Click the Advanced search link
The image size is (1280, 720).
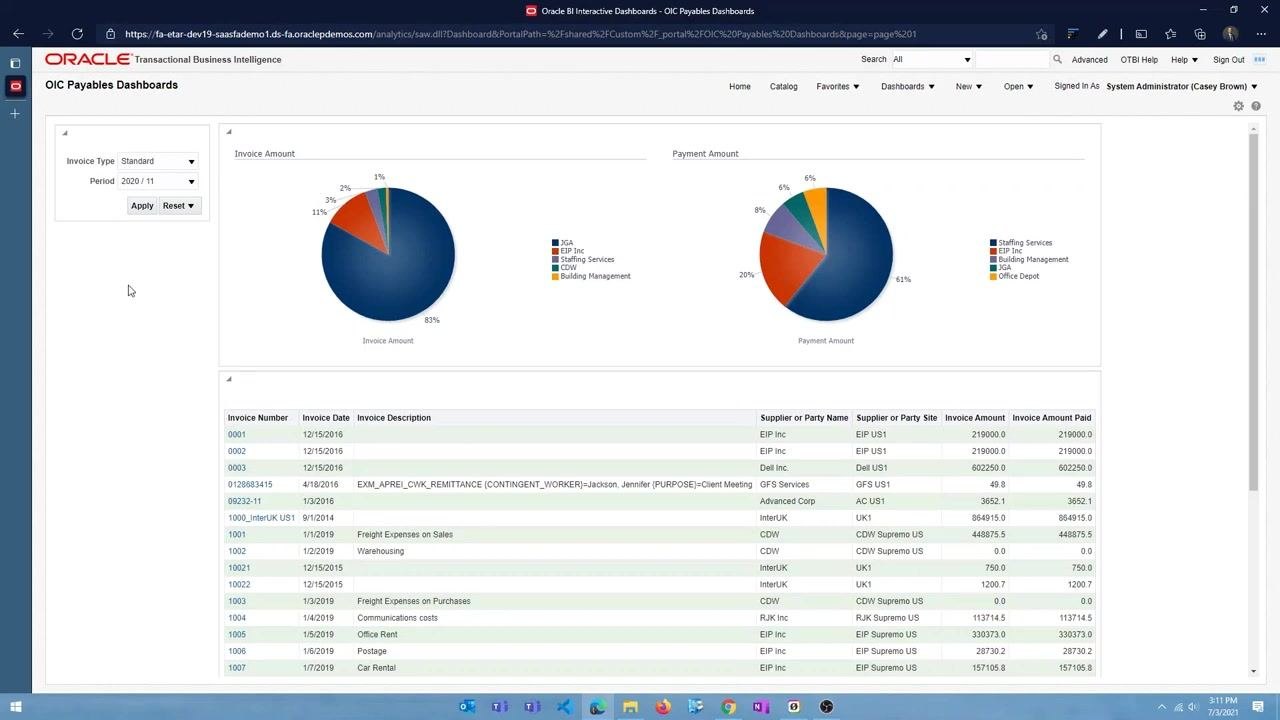(x=1089, y=60)
